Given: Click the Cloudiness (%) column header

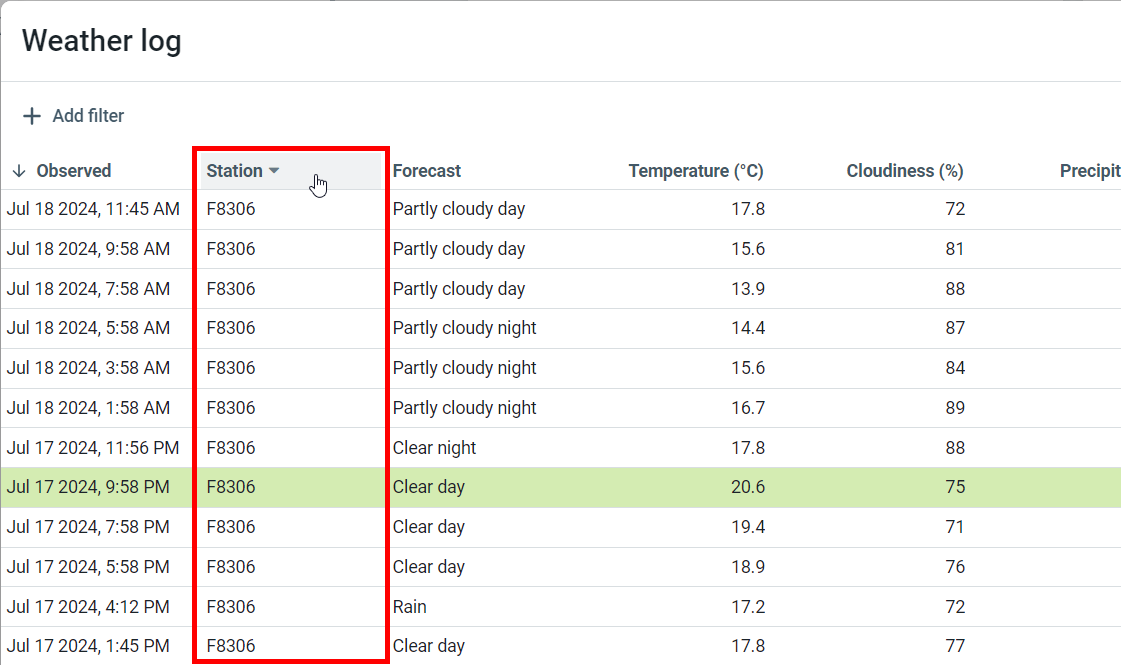Looking at the screenshot, I should [x=904, y=171].
